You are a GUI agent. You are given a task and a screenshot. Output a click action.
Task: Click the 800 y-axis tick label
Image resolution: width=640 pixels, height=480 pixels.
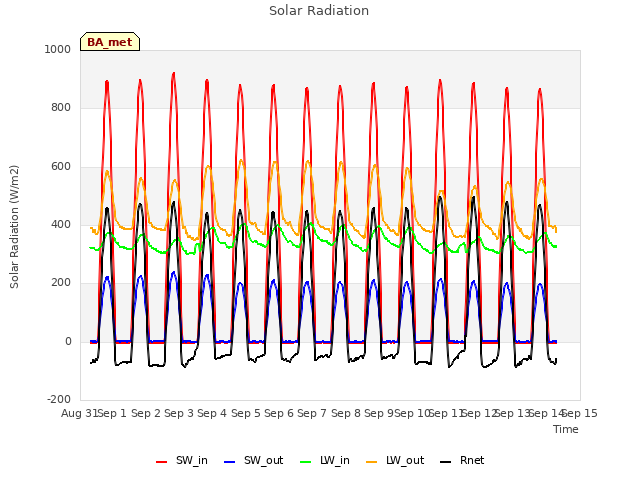point(61,108)
